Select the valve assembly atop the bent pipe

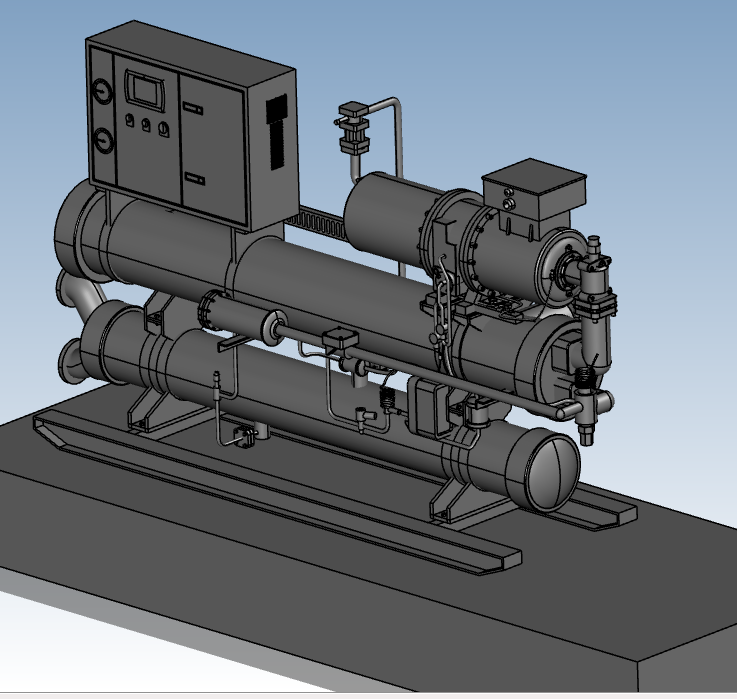(x=354, y=127)
